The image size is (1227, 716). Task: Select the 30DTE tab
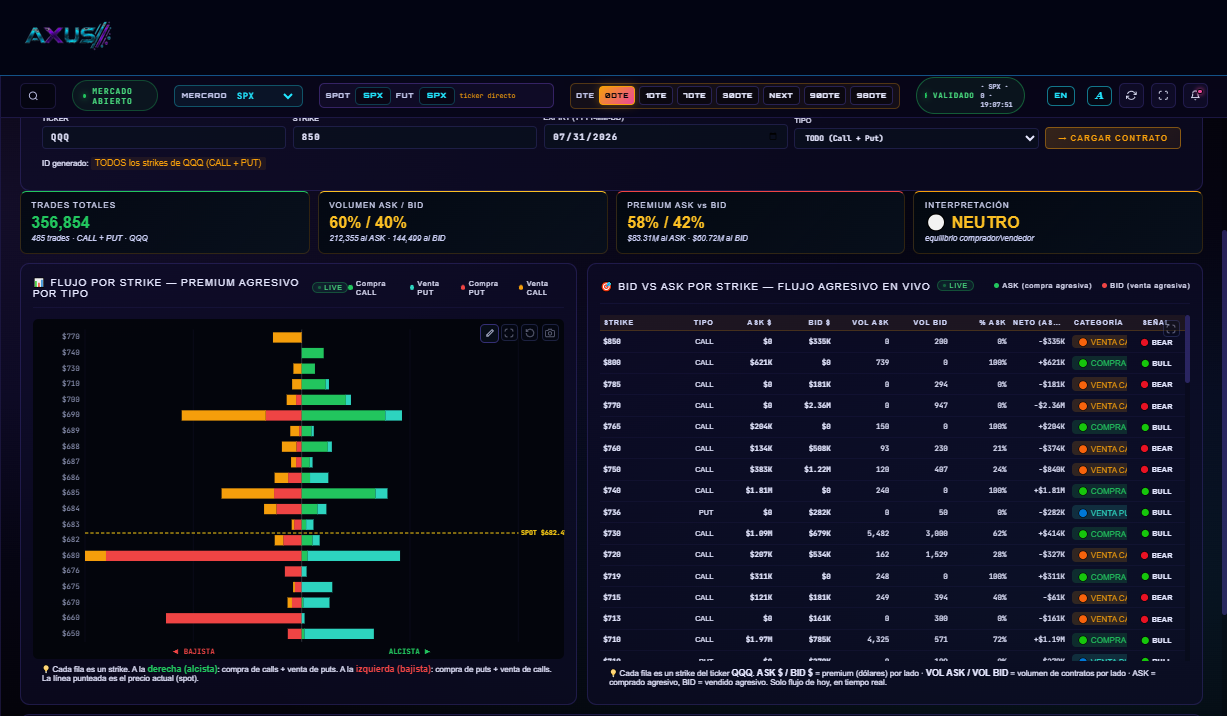tap(737, 96)
